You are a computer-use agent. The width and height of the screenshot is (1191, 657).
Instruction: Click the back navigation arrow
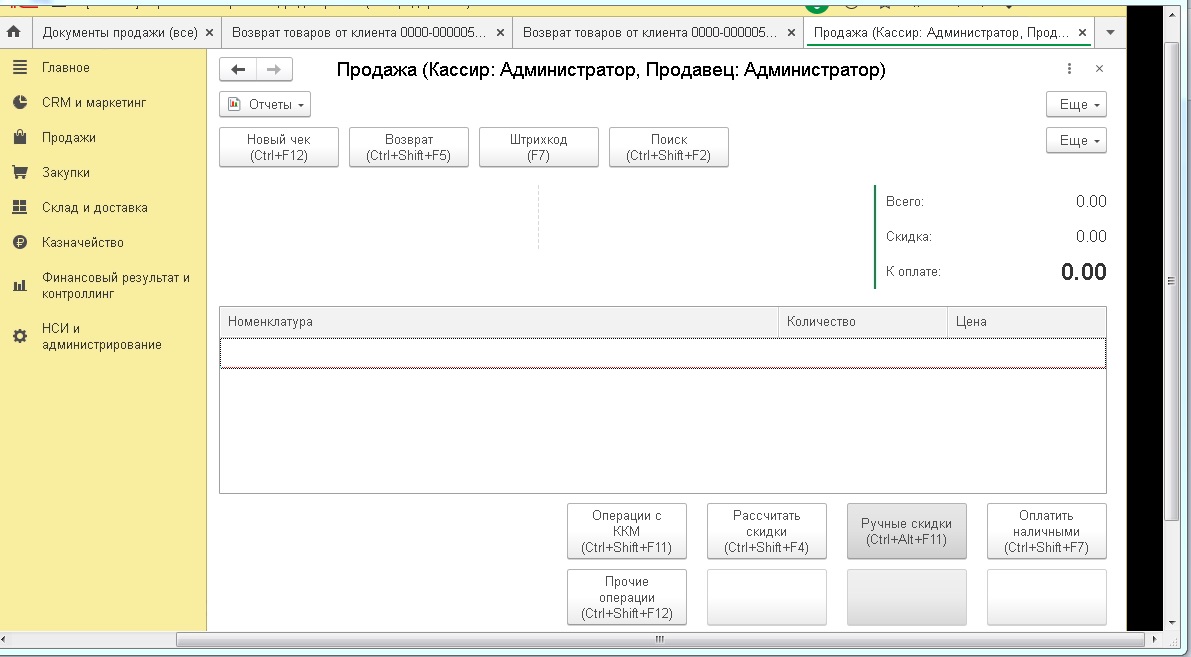point(238,69)
